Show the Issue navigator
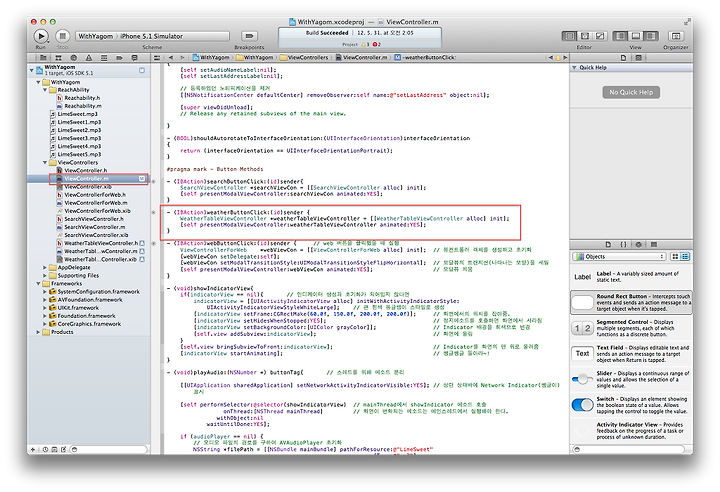720x492 pixels. (89, 58)
